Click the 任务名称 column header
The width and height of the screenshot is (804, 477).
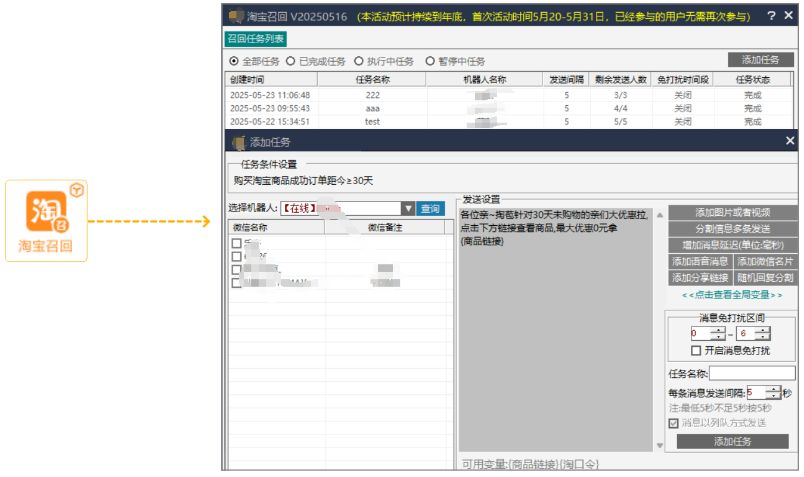click(372, 80)
